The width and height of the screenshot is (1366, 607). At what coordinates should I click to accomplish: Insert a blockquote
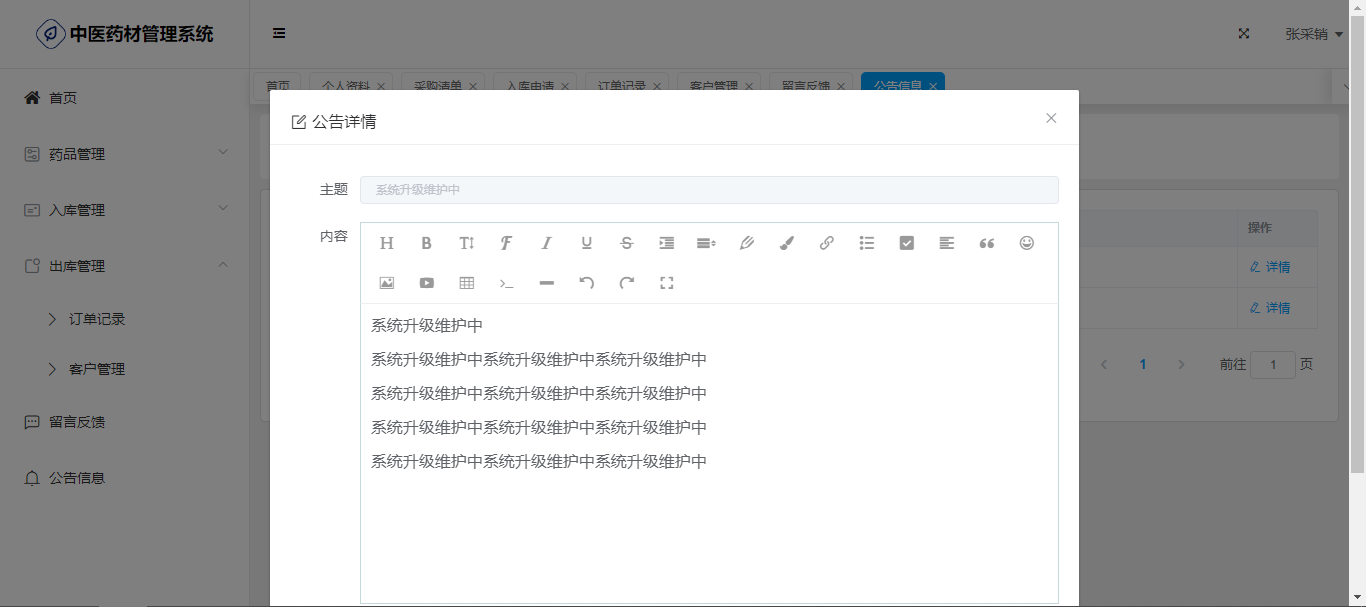[x=987, y=243]
